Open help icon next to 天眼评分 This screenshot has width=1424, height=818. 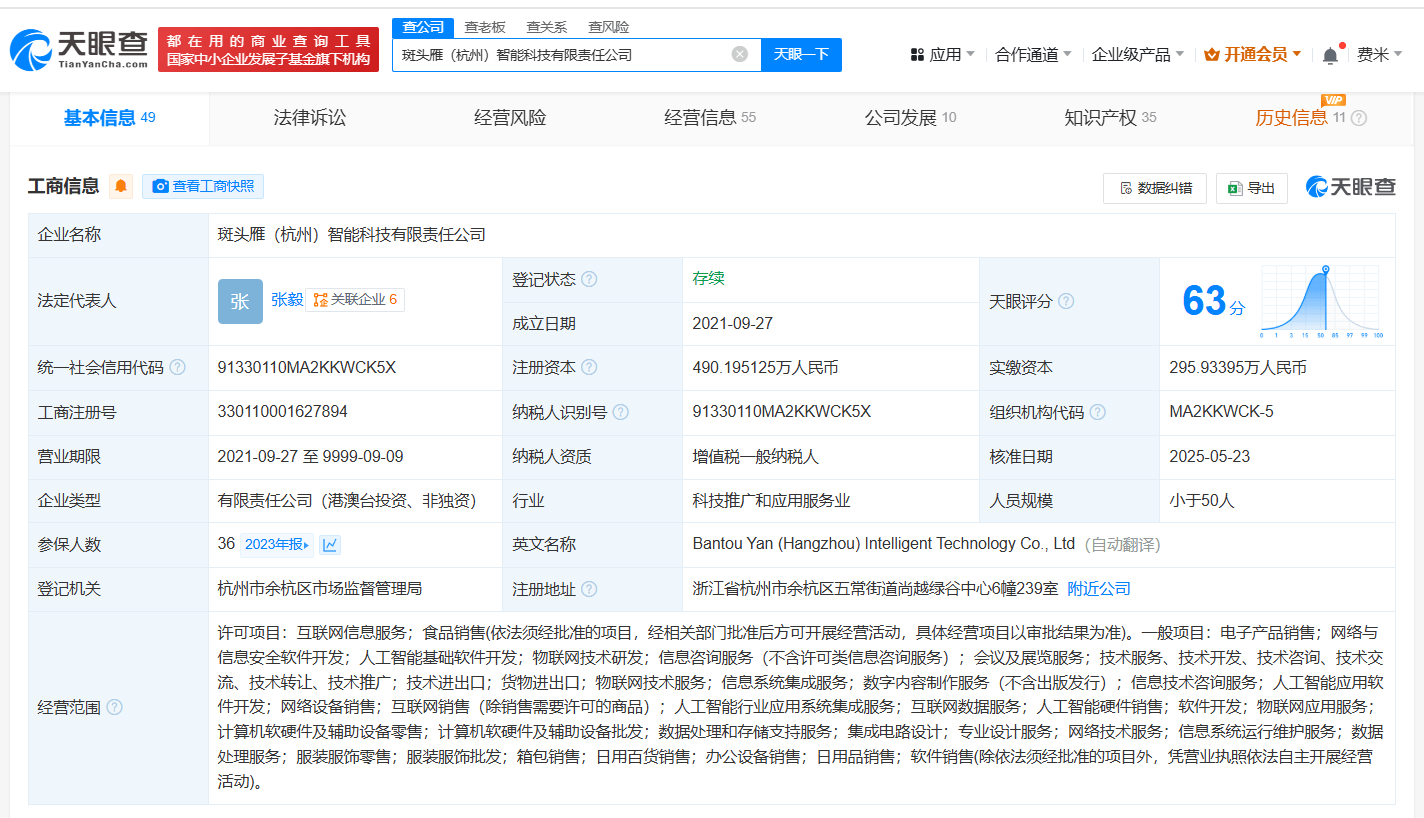click(1066, 301)
